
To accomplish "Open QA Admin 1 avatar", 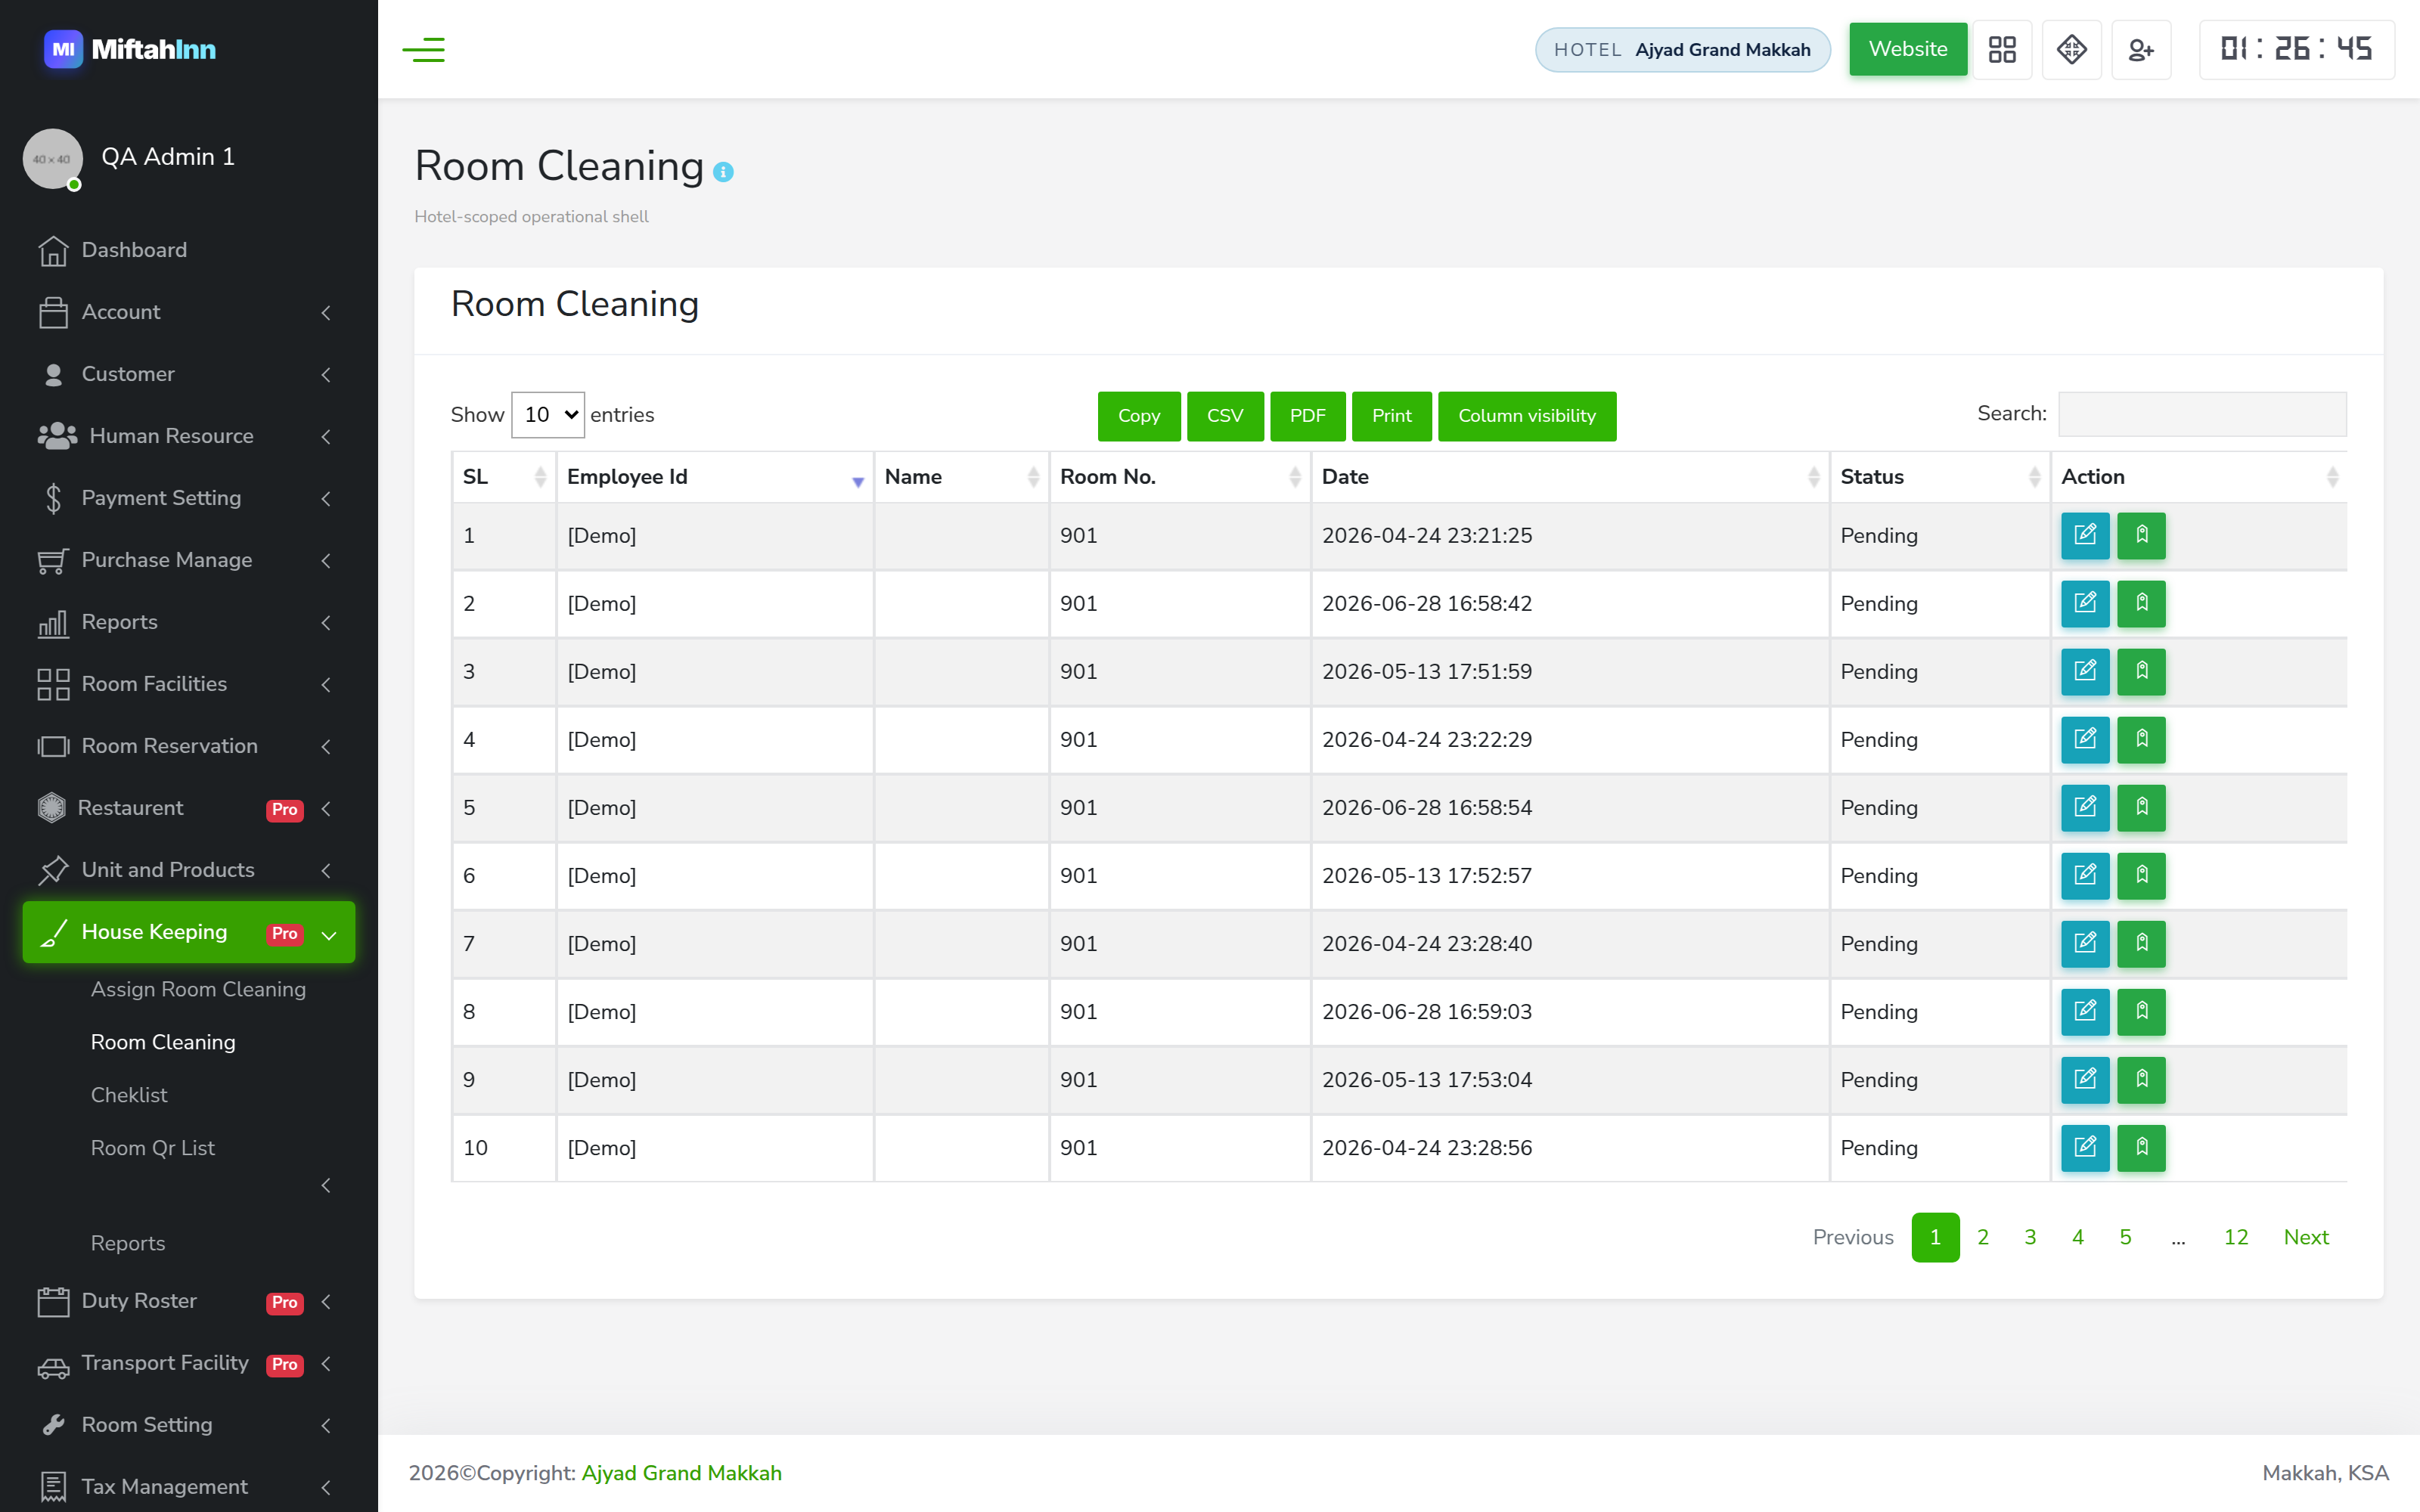I will [x=53, y=158].
